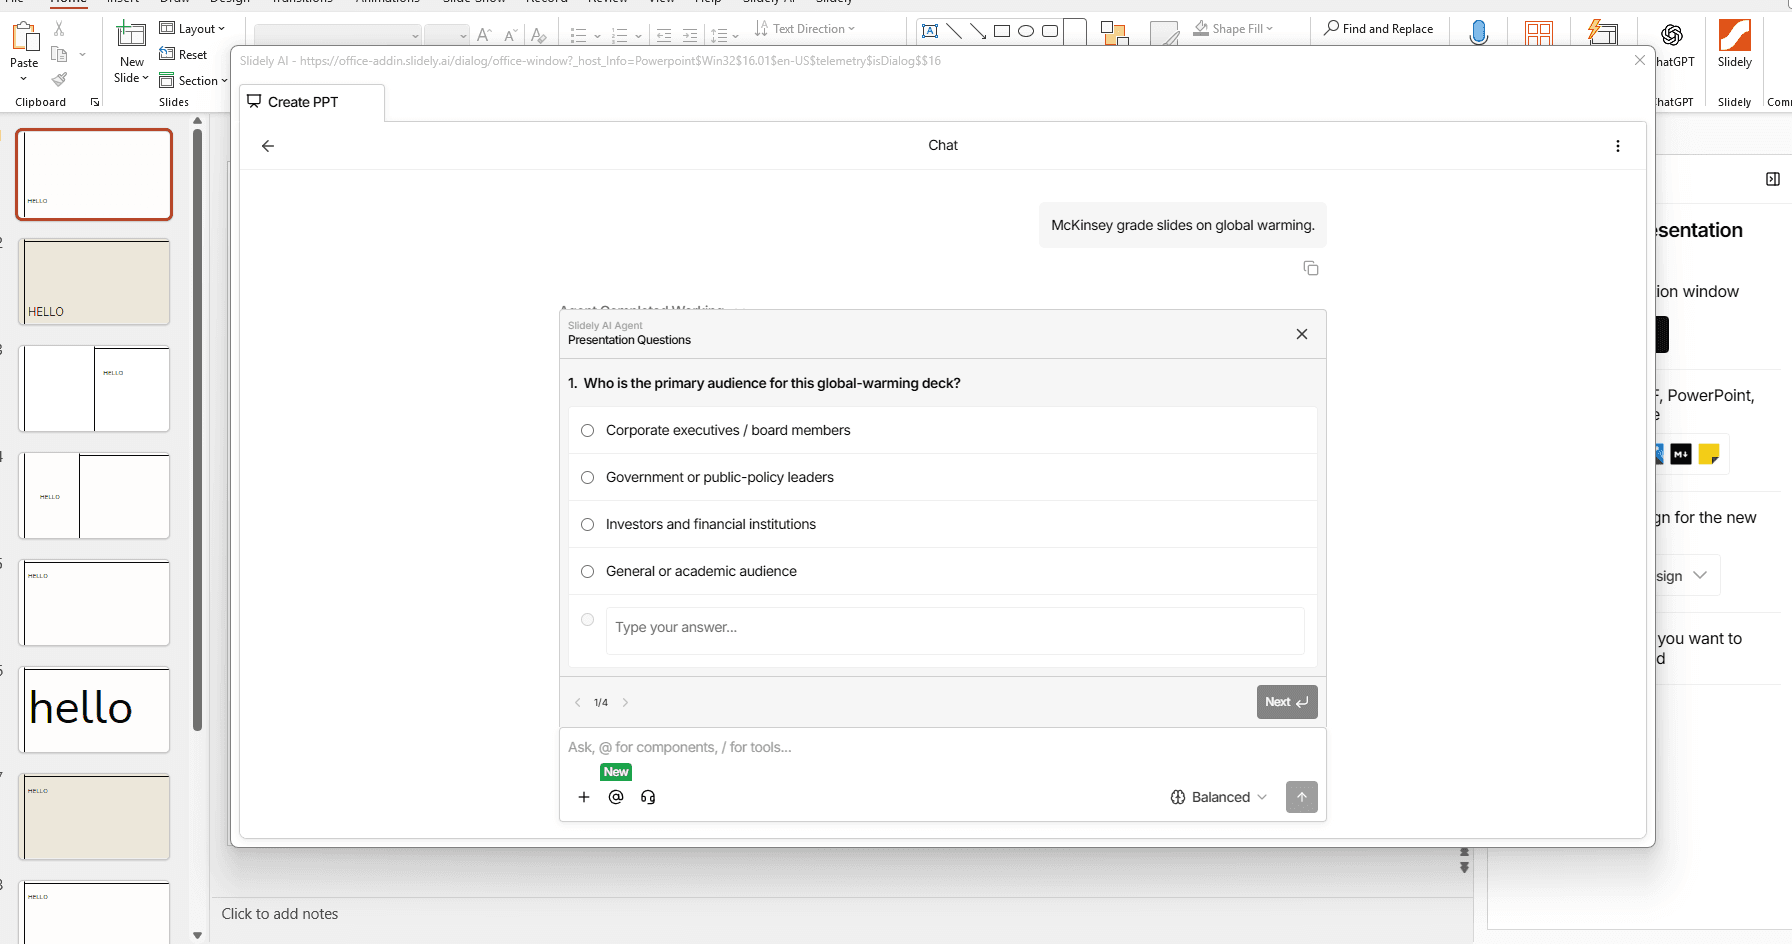Clear all formatting with the eraser A icon
The height and width of the screenshot is (945, 1792).
pos(538,35)
